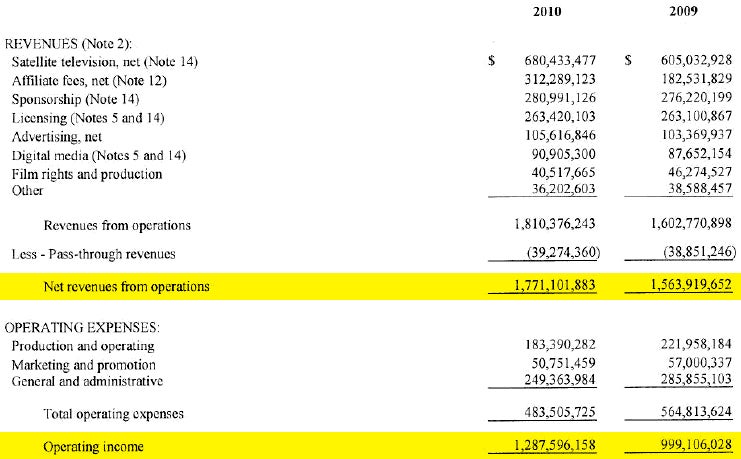Viewport: 741px width, 459px height.
Task: Click the value 680,433,477
Action: [x=560, y=61]
